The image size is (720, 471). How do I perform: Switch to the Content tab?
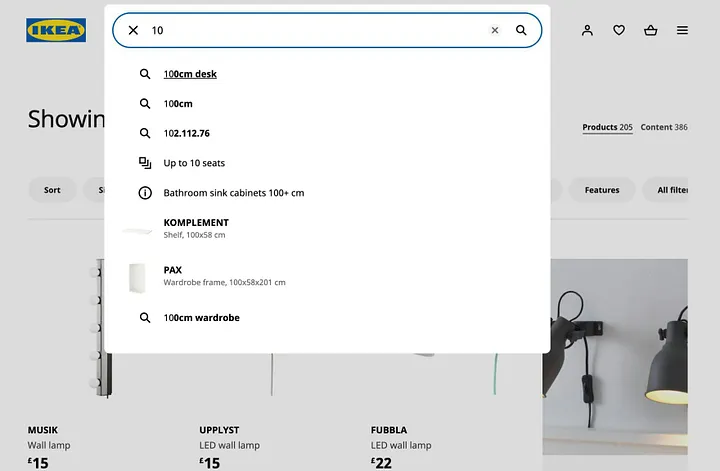(x=663, y=127)
